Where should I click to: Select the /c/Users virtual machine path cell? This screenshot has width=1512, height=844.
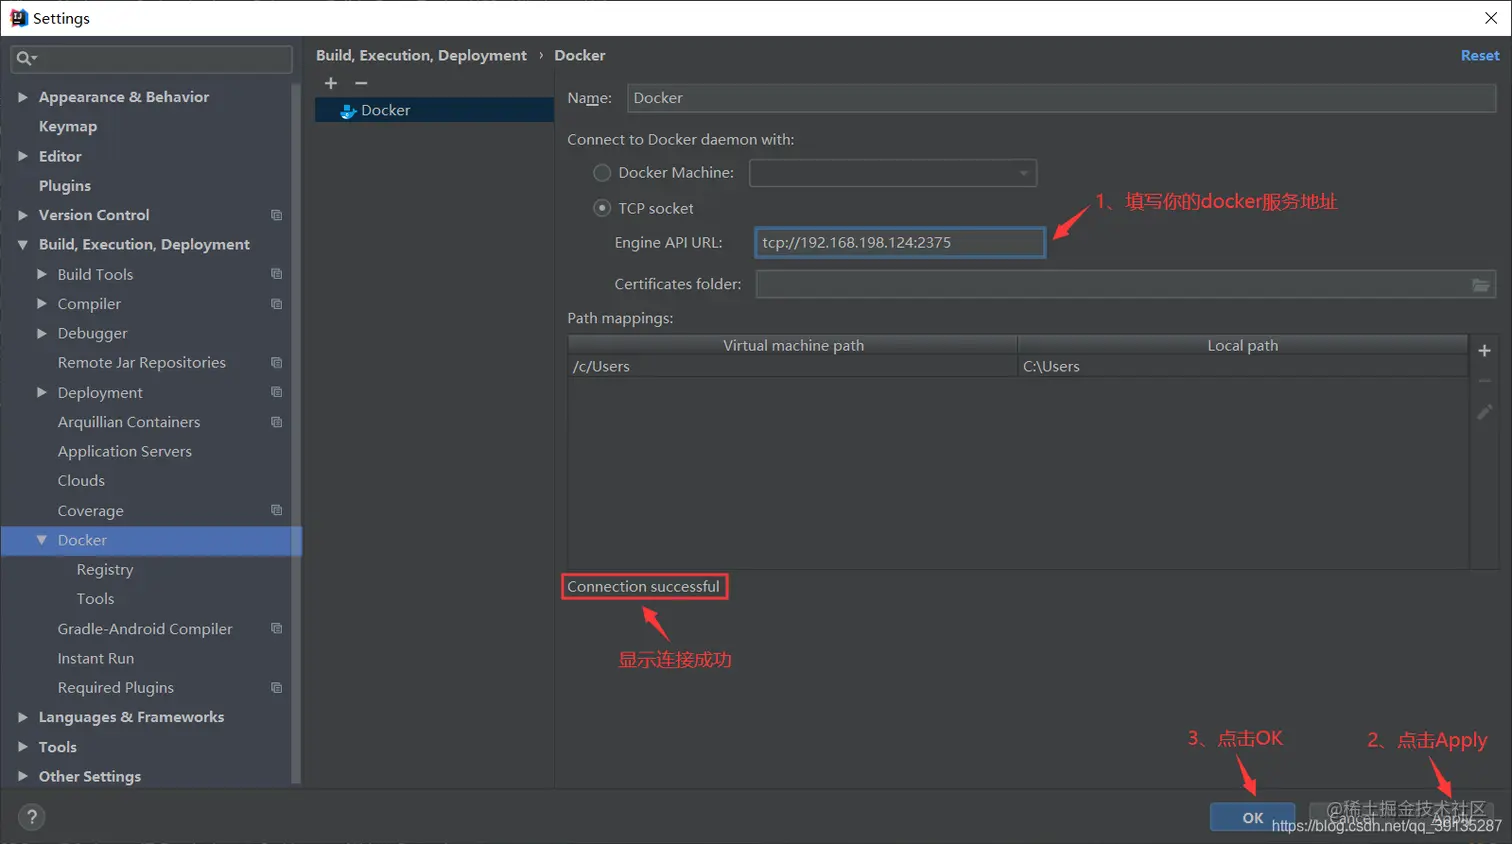coord(792,367)
